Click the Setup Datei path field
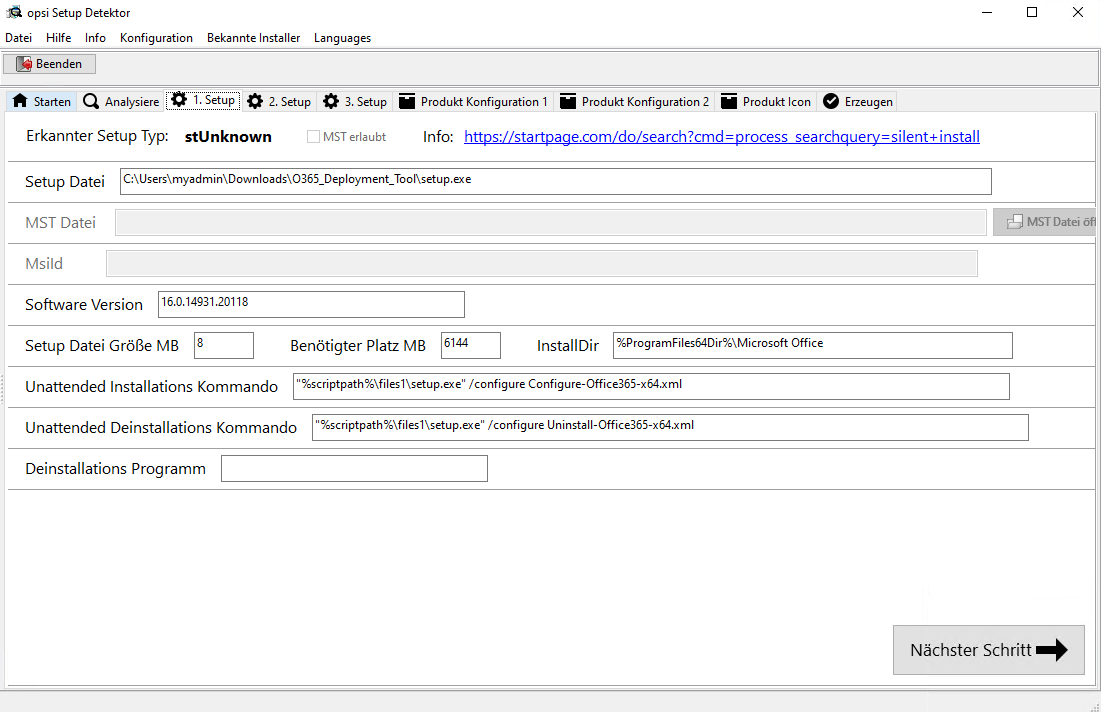Viewport: 1101px width, 712px height. coord(555,181)
